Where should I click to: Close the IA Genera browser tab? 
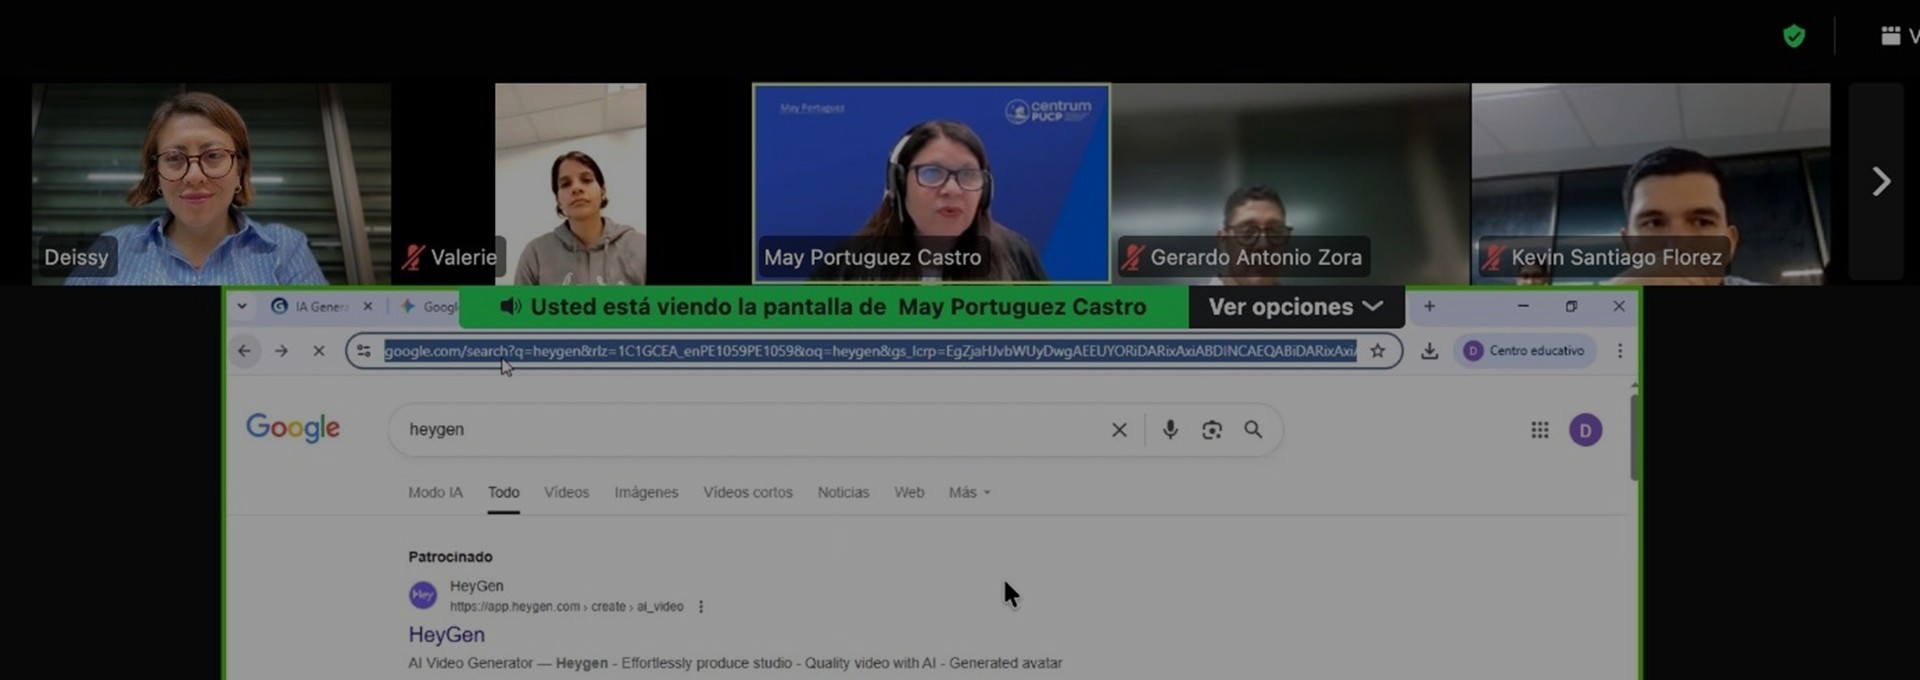tap(368, 307)
